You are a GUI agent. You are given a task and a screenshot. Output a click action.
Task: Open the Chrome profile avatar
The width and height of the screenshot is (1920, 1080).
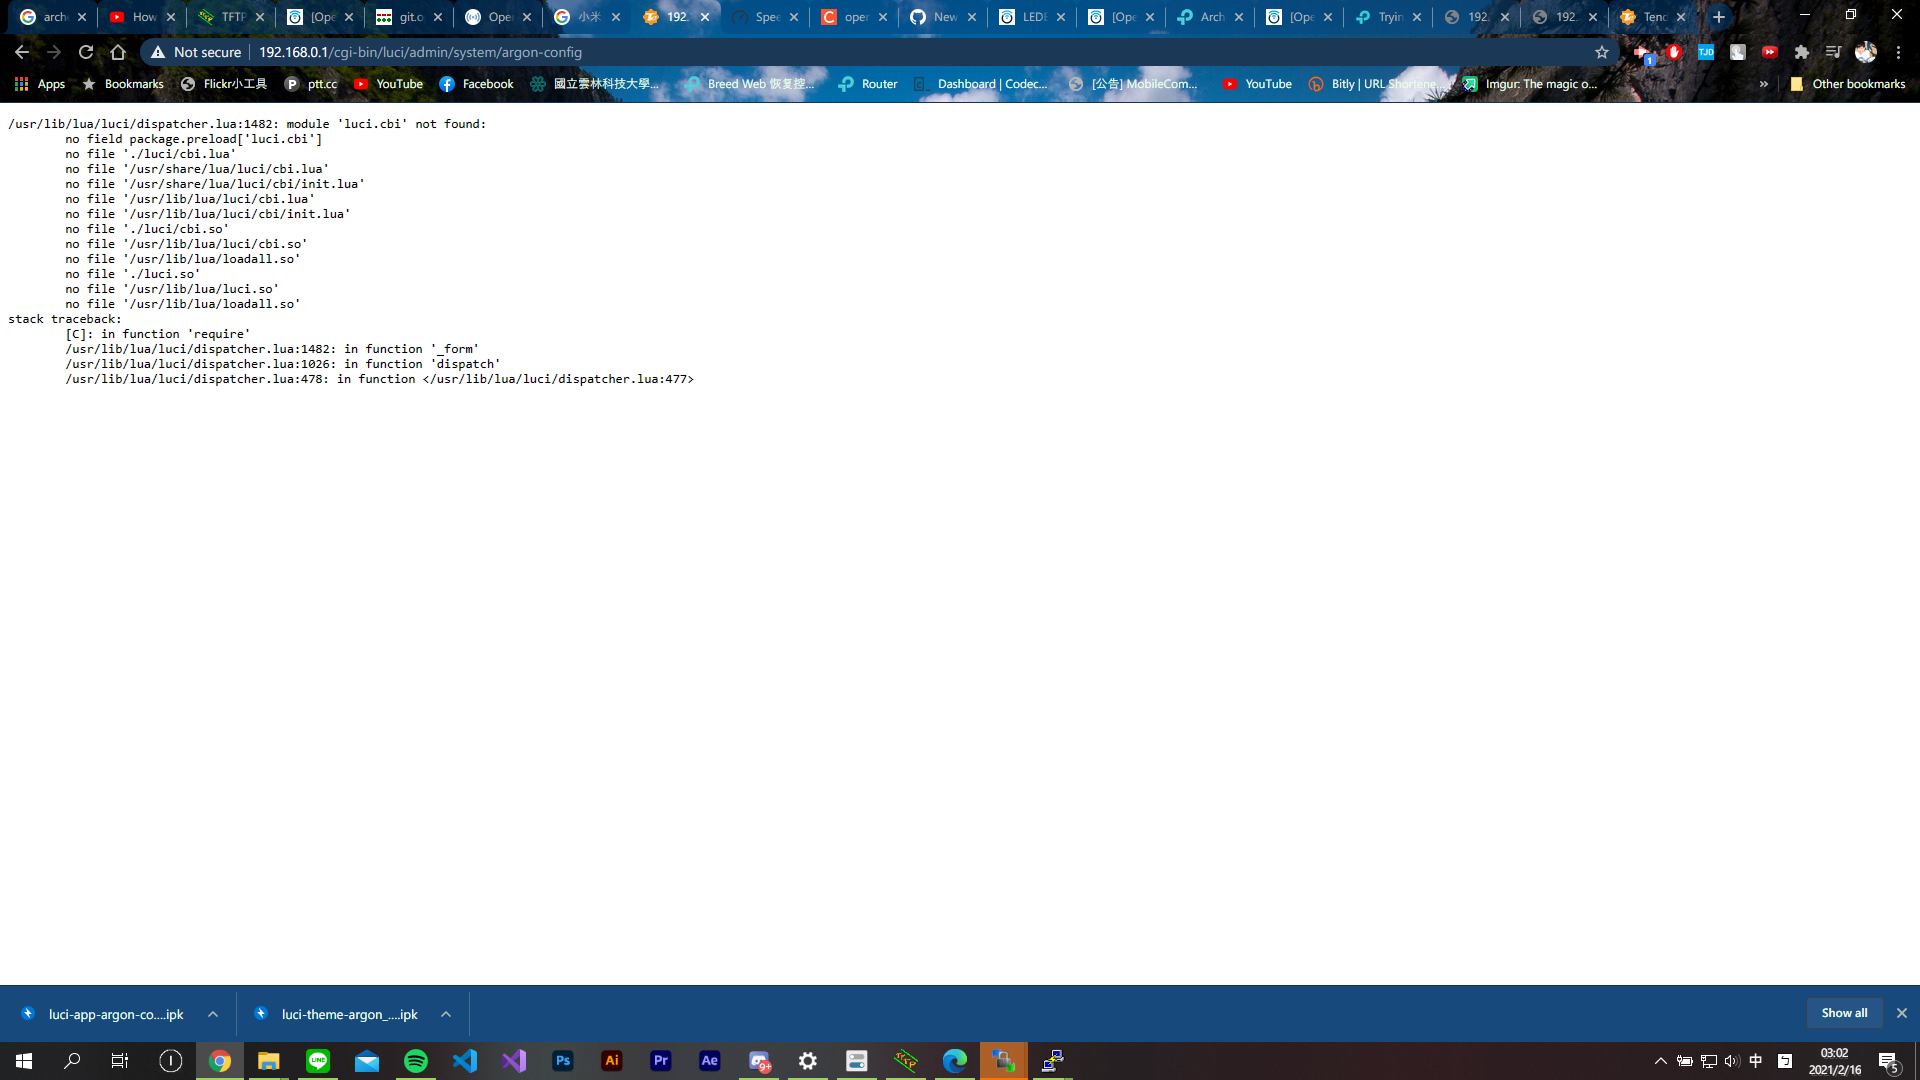1866,52
